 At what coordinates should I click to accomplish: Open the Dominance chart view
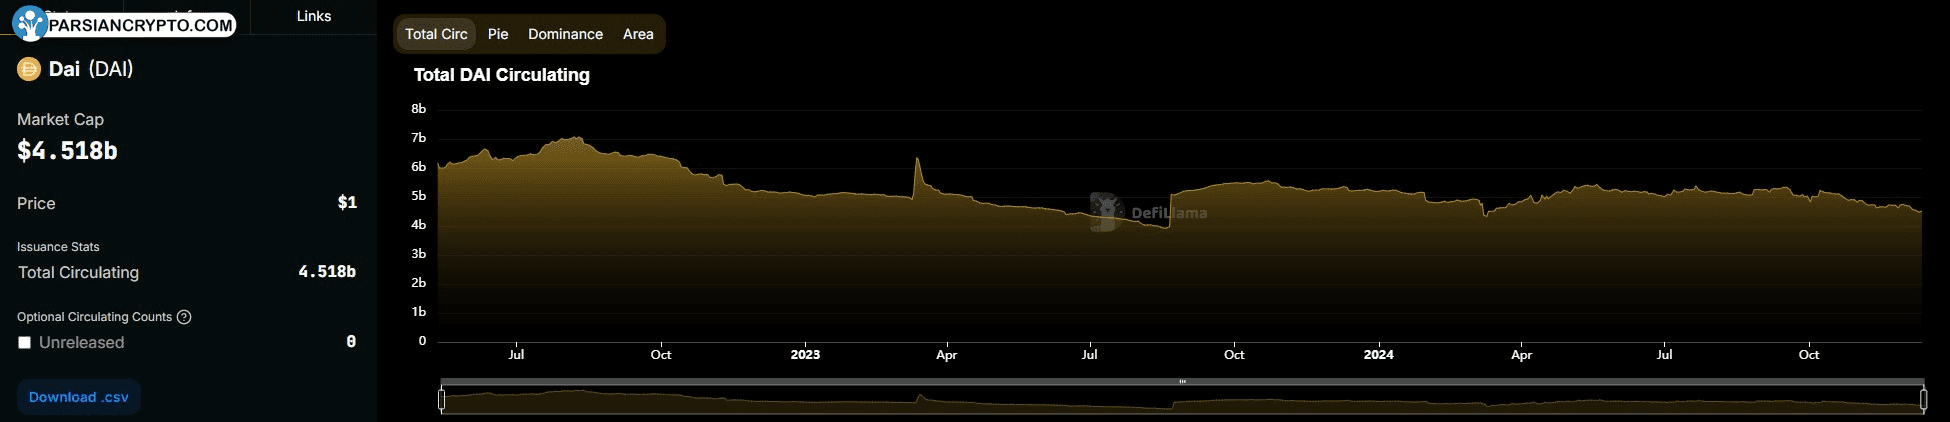565,34
